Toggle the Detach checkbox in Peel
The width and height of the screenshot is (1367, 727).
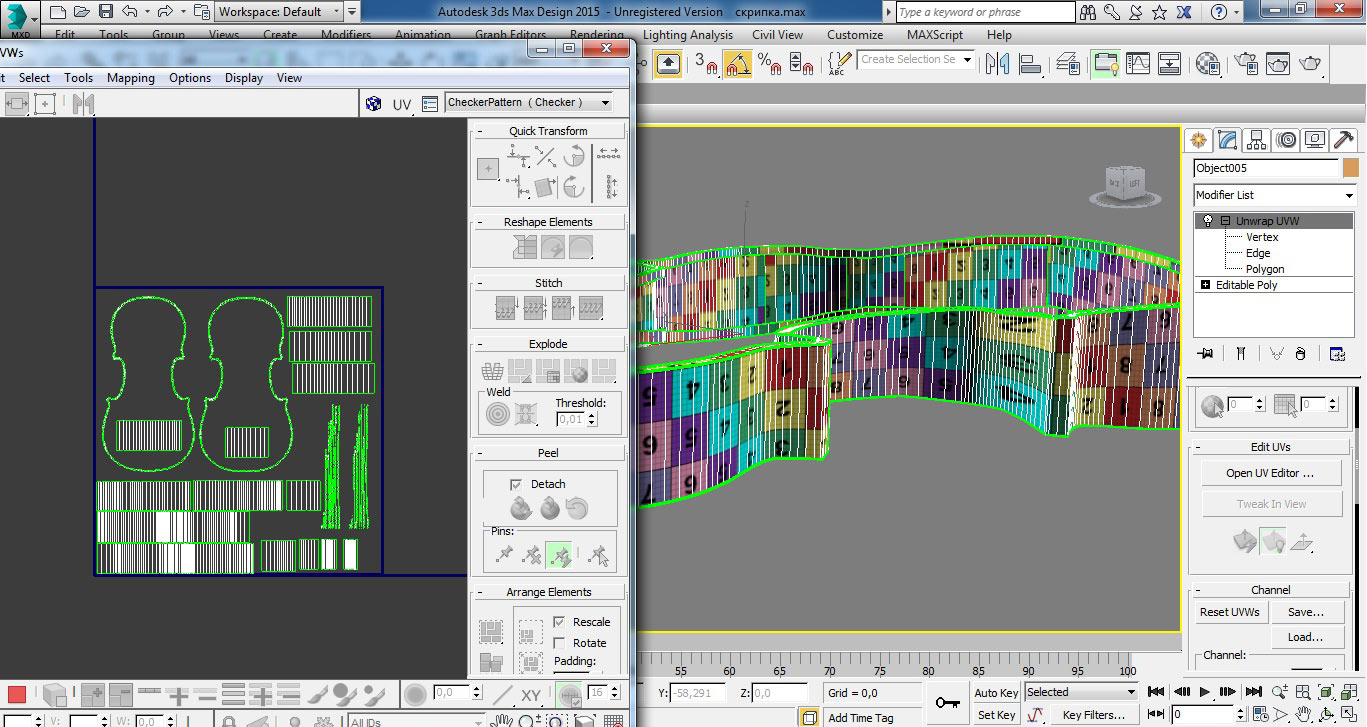click(516, 484)
